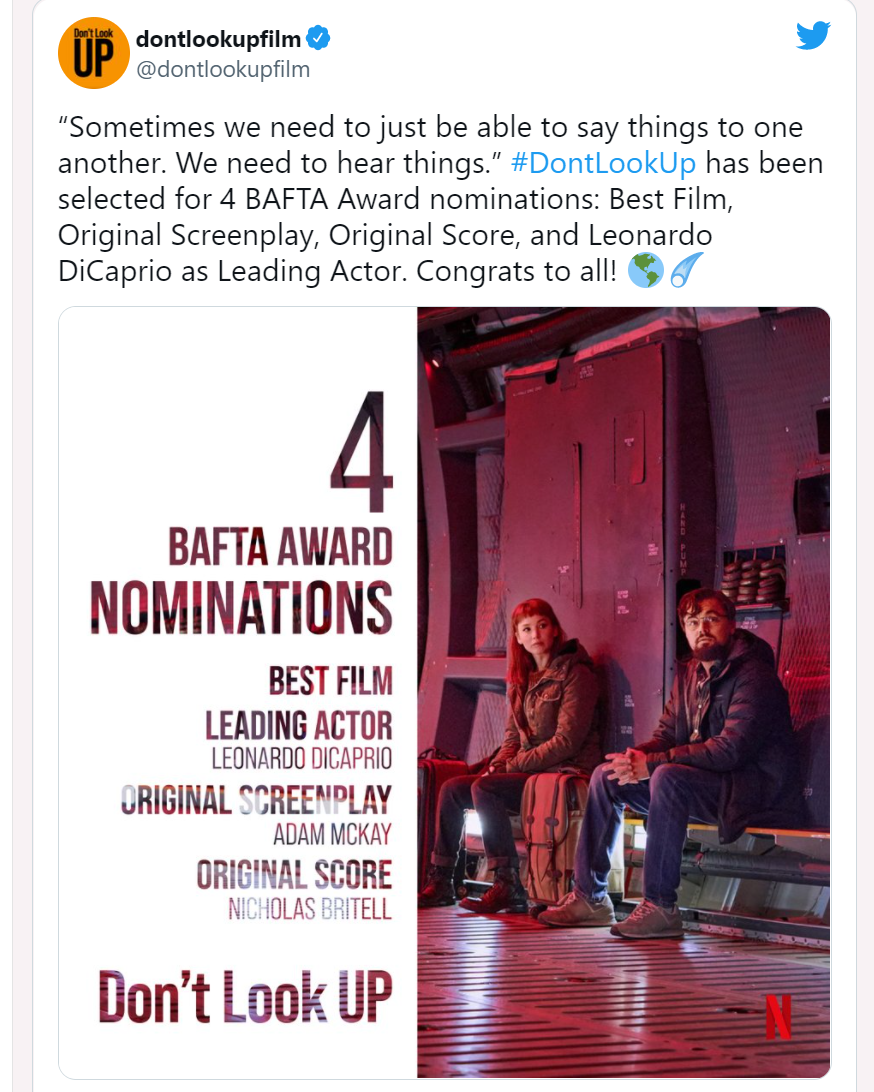
Task: Open the @dontlookupfilm handle
Action: coord(223,70)
